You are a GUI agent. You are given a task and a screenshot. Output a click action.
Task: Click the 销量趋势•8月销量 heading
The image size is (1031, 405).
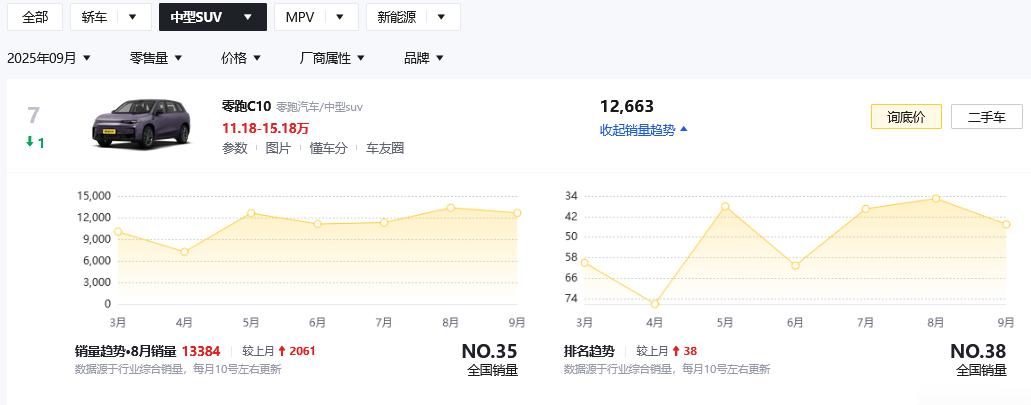(126, 351)
